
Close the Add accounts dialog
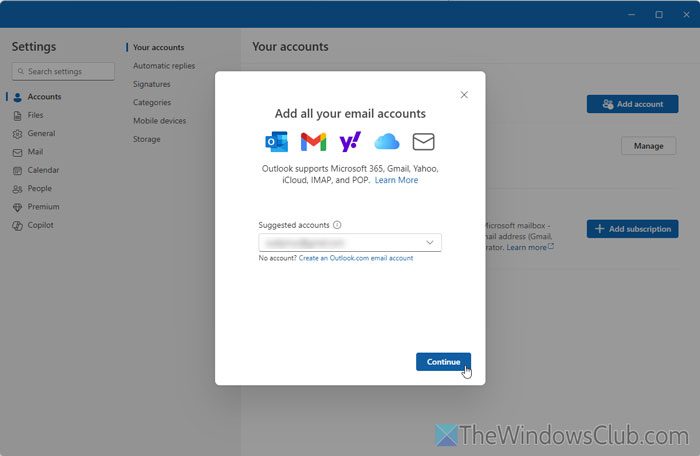[464, 95]
